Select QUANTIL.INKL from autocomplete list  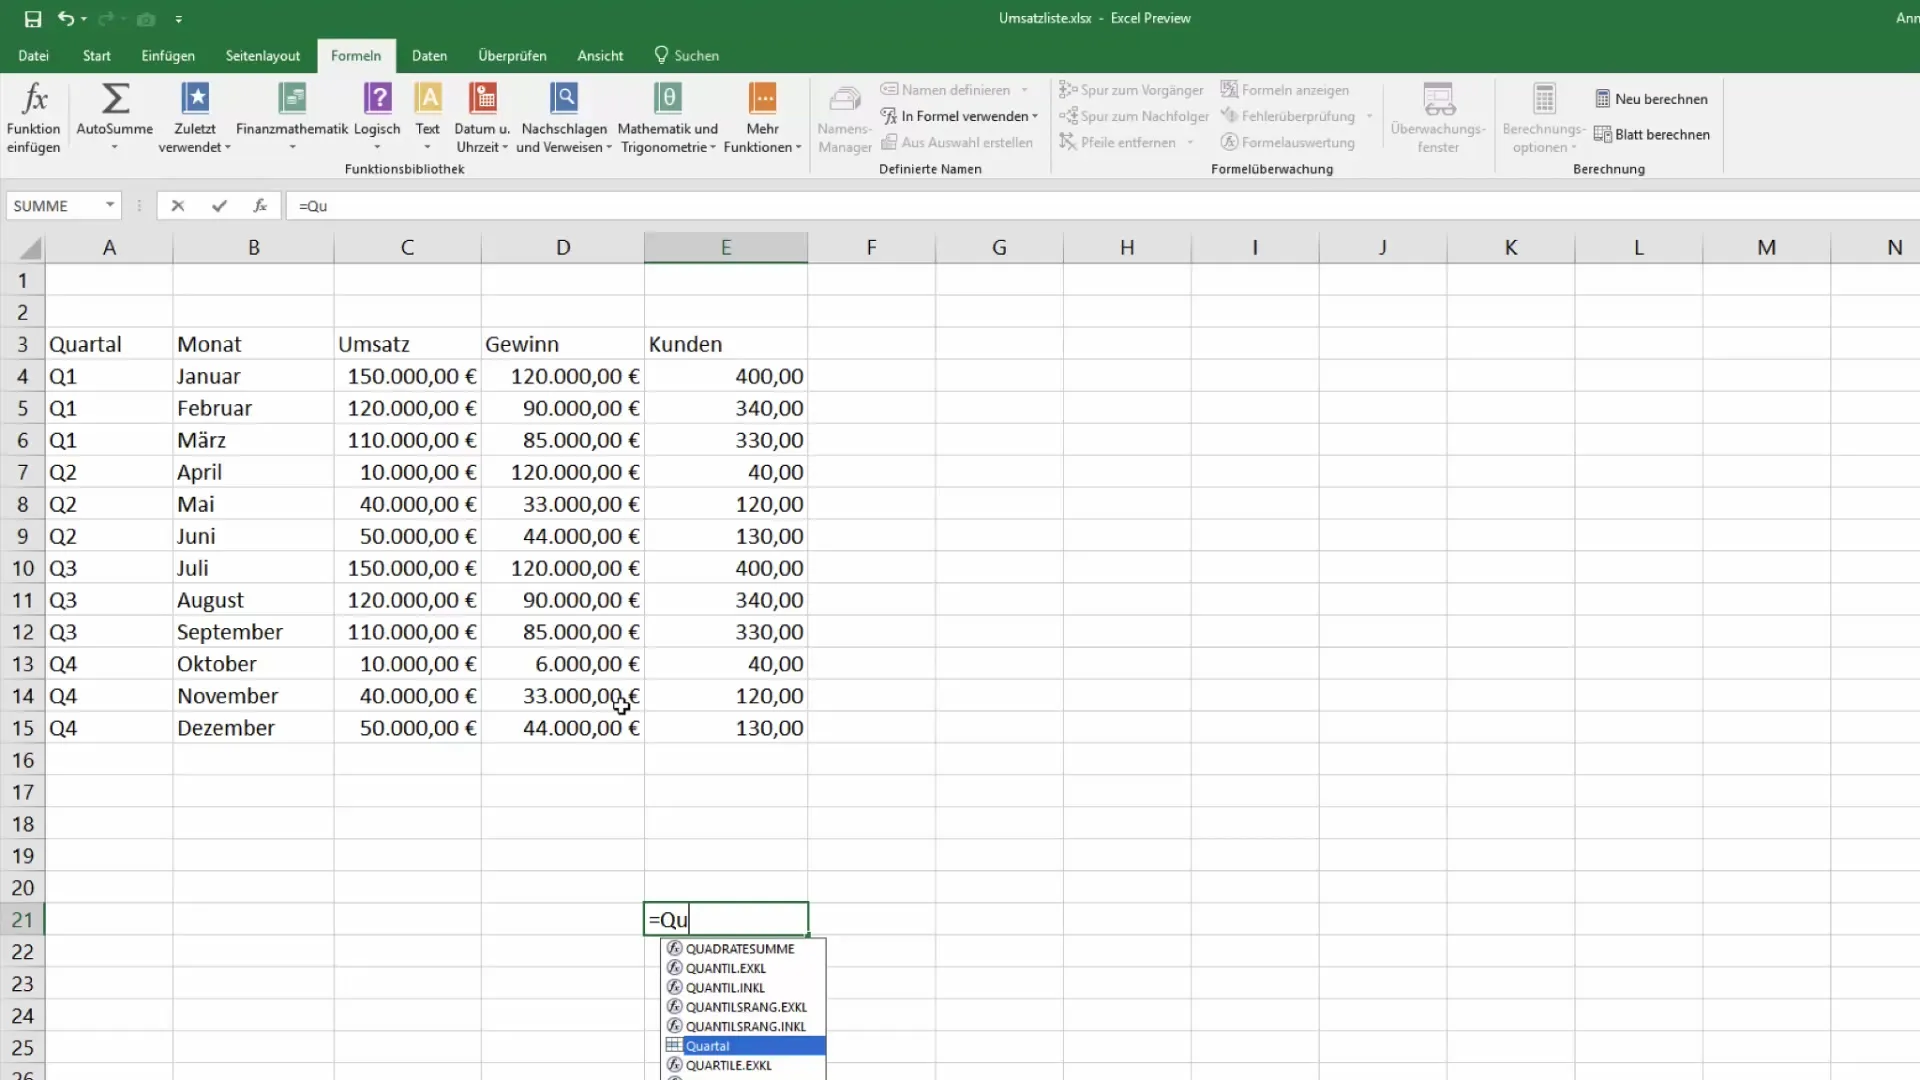744,988
